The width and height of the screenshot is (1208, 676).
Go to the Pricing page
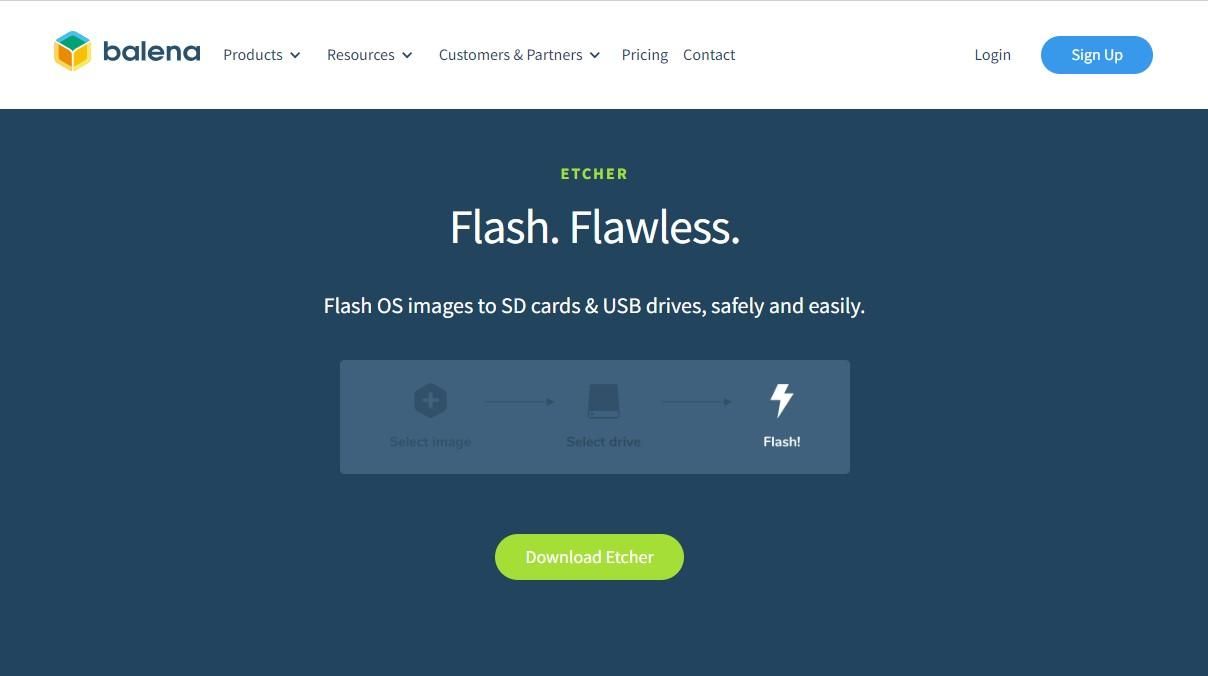645,55
